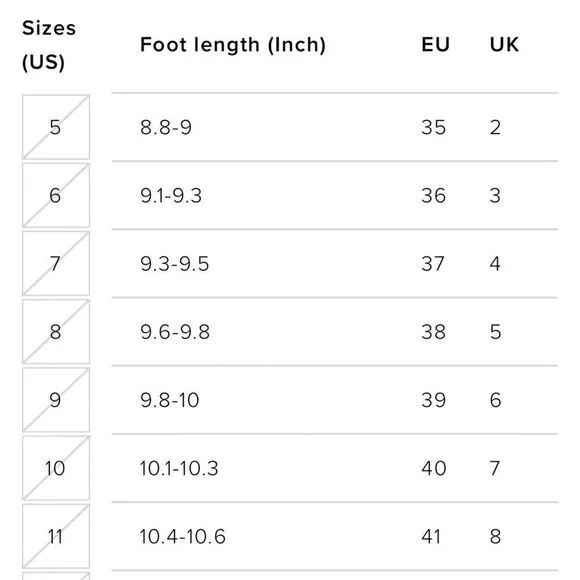Click the Sizes (US) column header

pos(49,45)
